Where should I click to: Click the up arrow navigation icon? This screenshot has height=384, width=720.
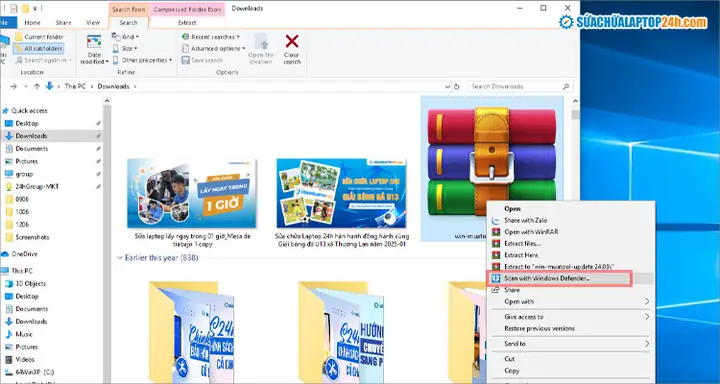pos(37,86)
